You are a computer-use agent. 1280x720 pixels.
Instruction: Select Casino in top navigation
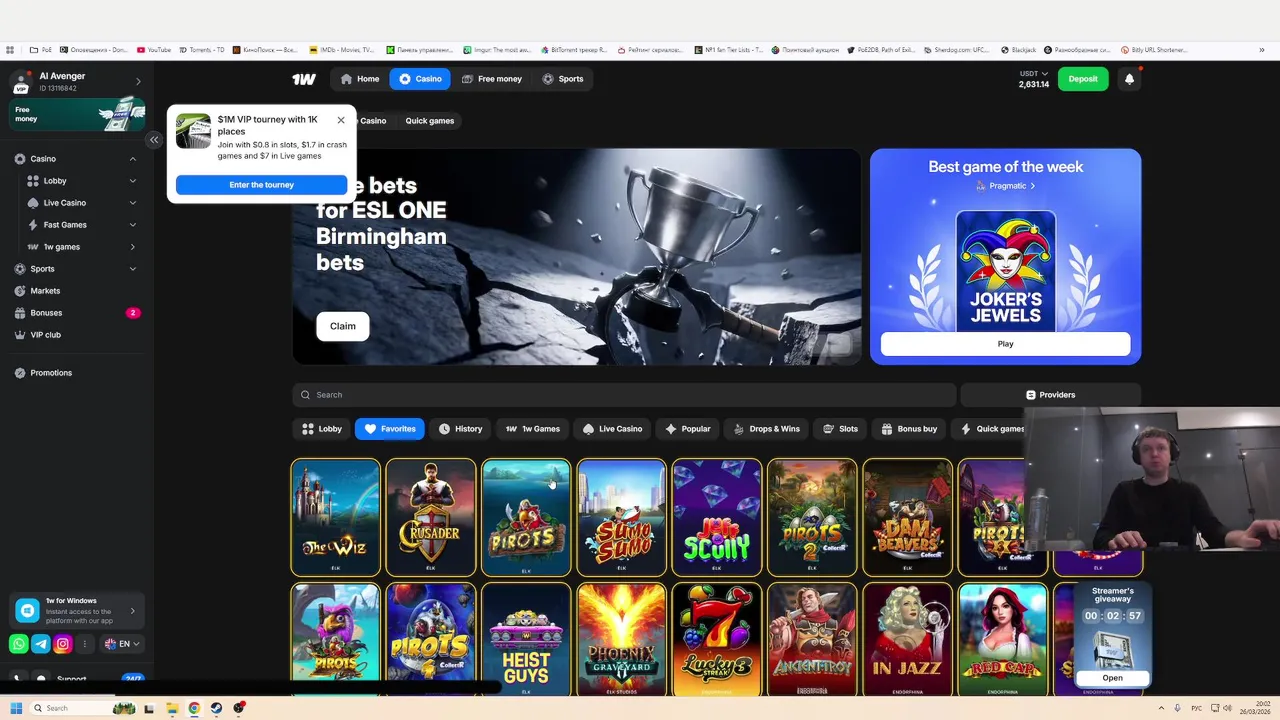420,79
